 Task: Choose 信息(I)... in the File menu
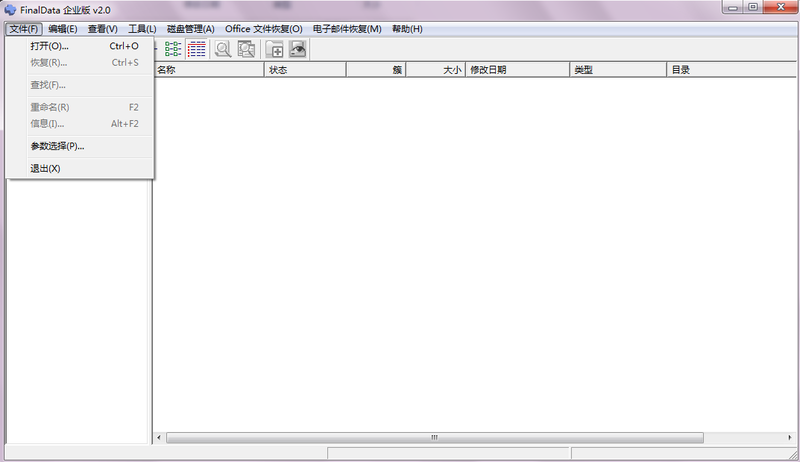coord(80,124)
